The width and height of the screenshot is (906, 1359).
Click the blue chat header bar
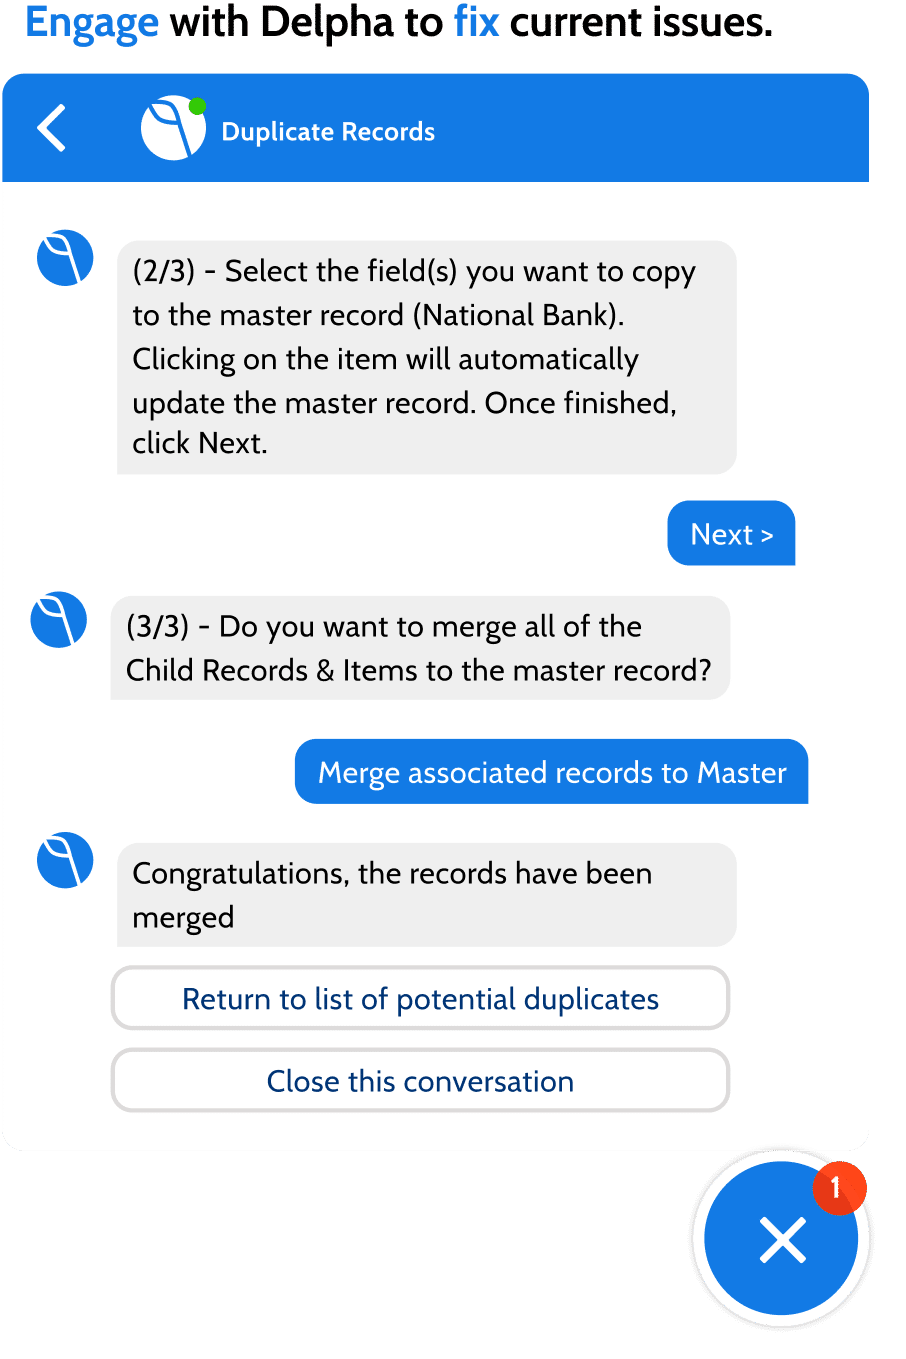point(435,128)
